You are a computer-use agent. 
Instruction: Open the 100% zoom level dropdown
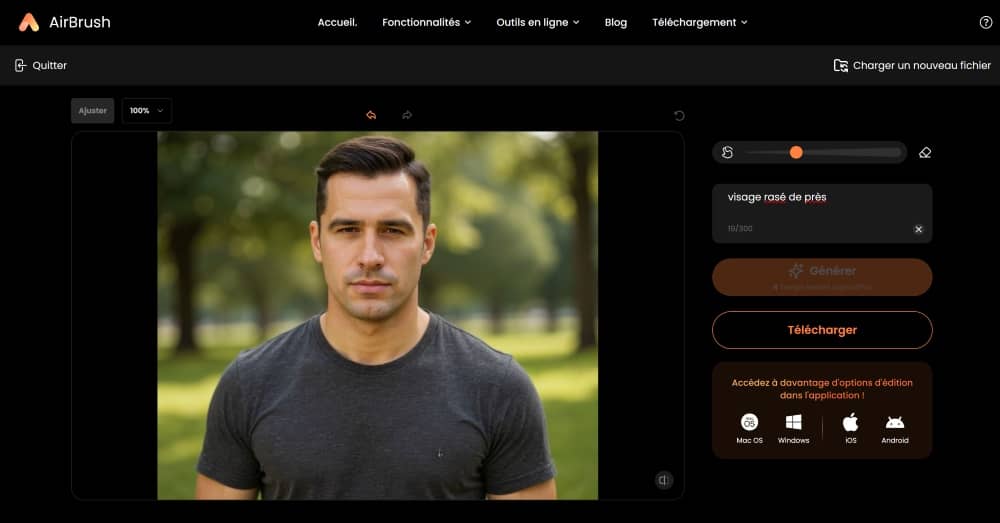tap(147, 111)
